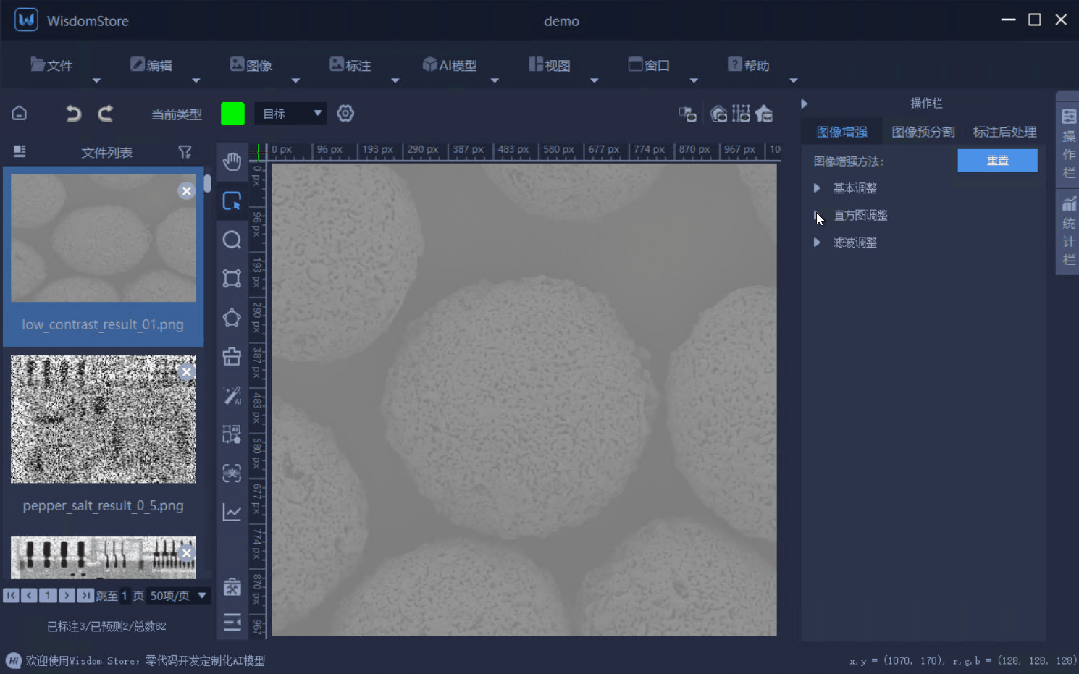Click the grid lines visibility icon

741,114
